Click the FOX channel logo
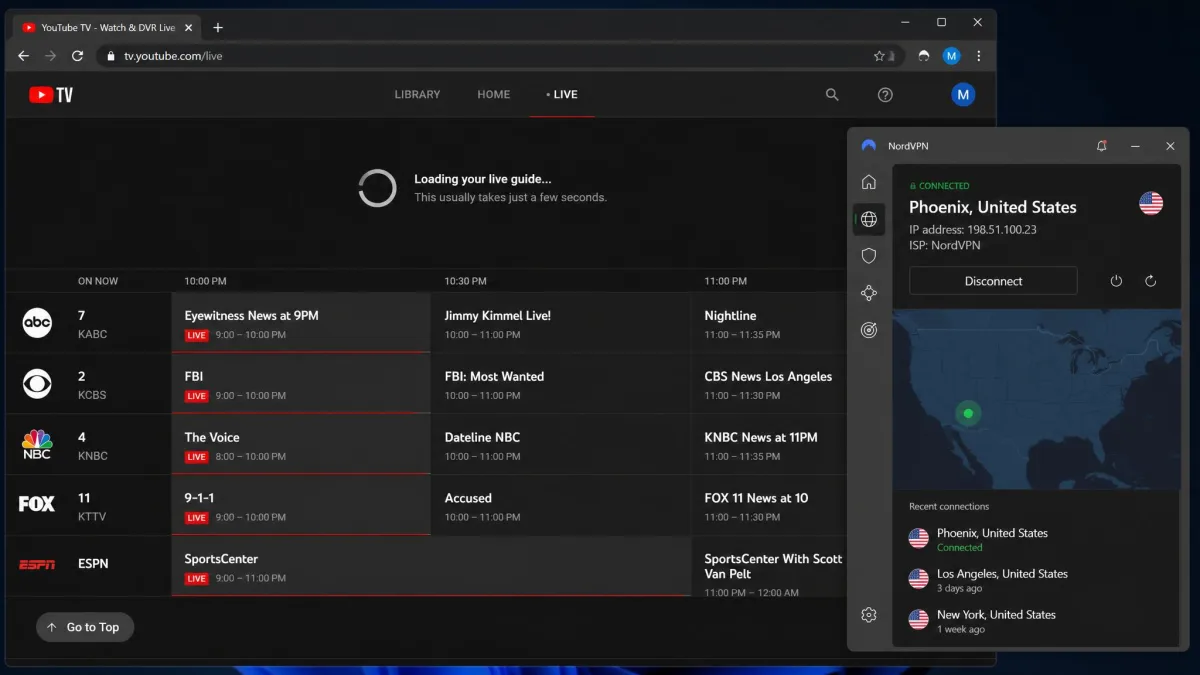This screenshot has width=1200, height=675. tap(37, 504)
